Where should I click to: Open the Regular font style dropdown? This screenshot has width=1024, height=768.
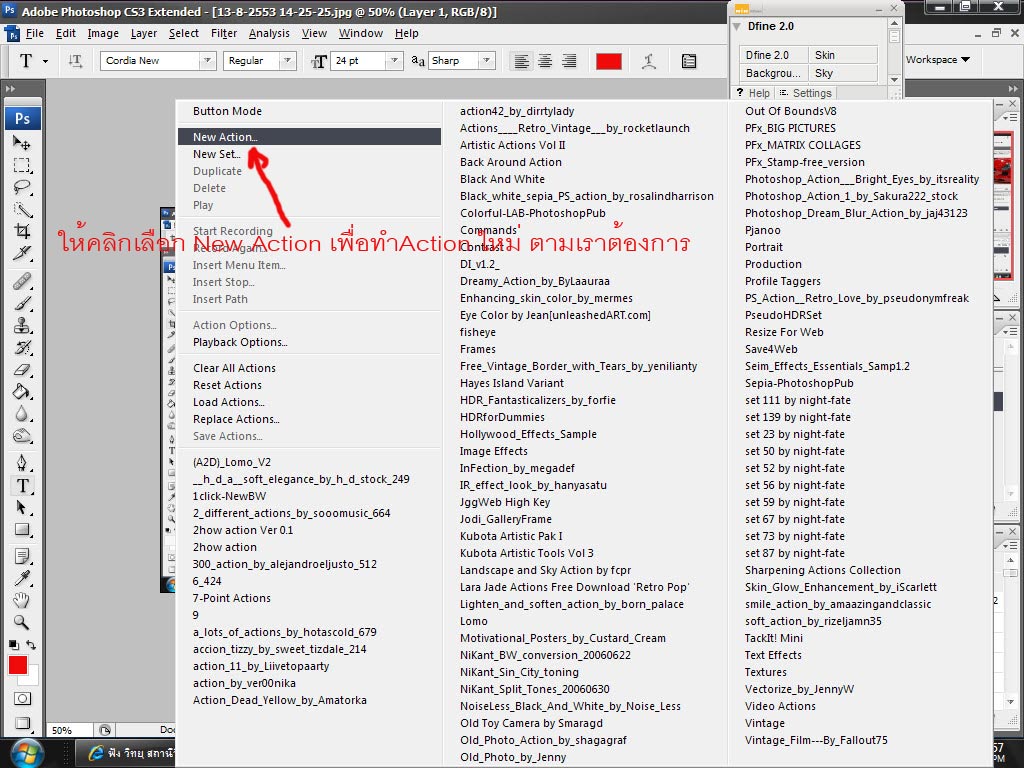pyautogui.click(x=287, y=61)
